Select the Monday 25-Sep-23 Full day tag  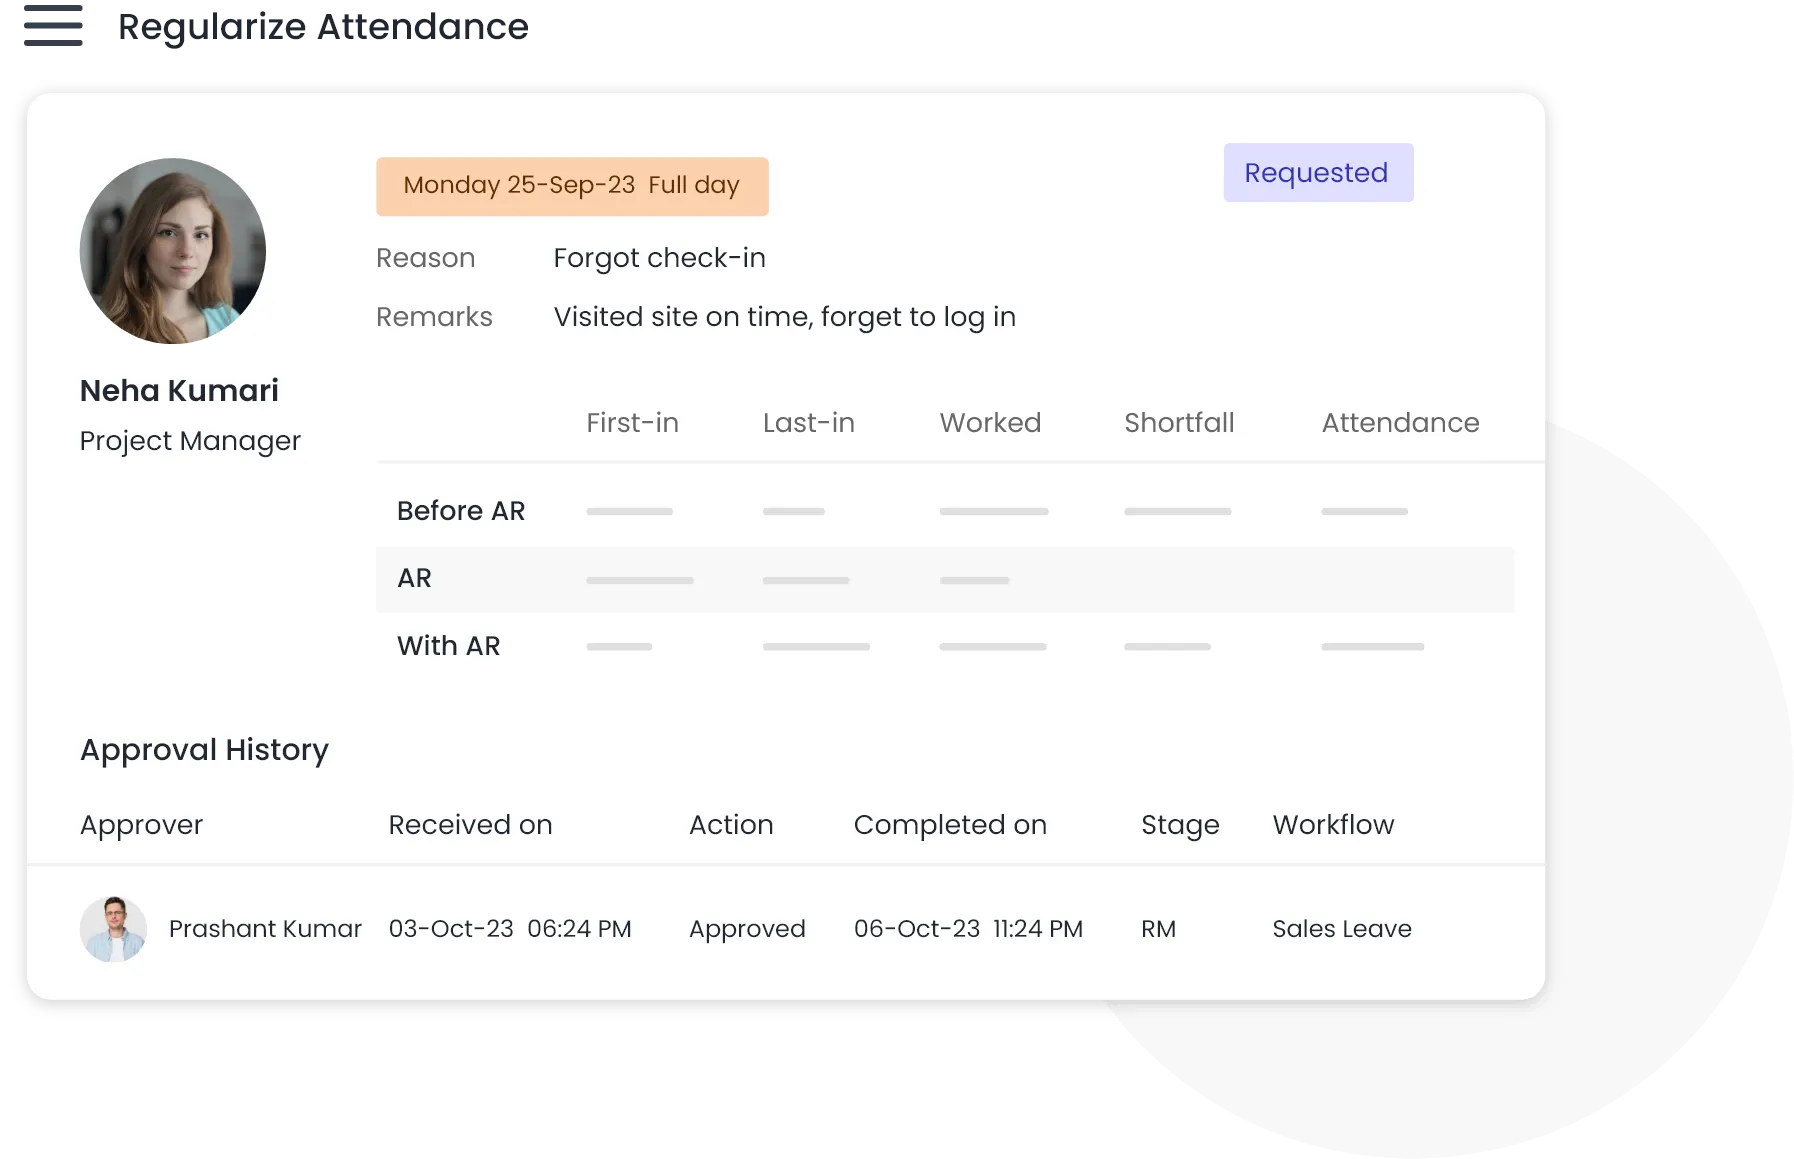pos(572,186)
